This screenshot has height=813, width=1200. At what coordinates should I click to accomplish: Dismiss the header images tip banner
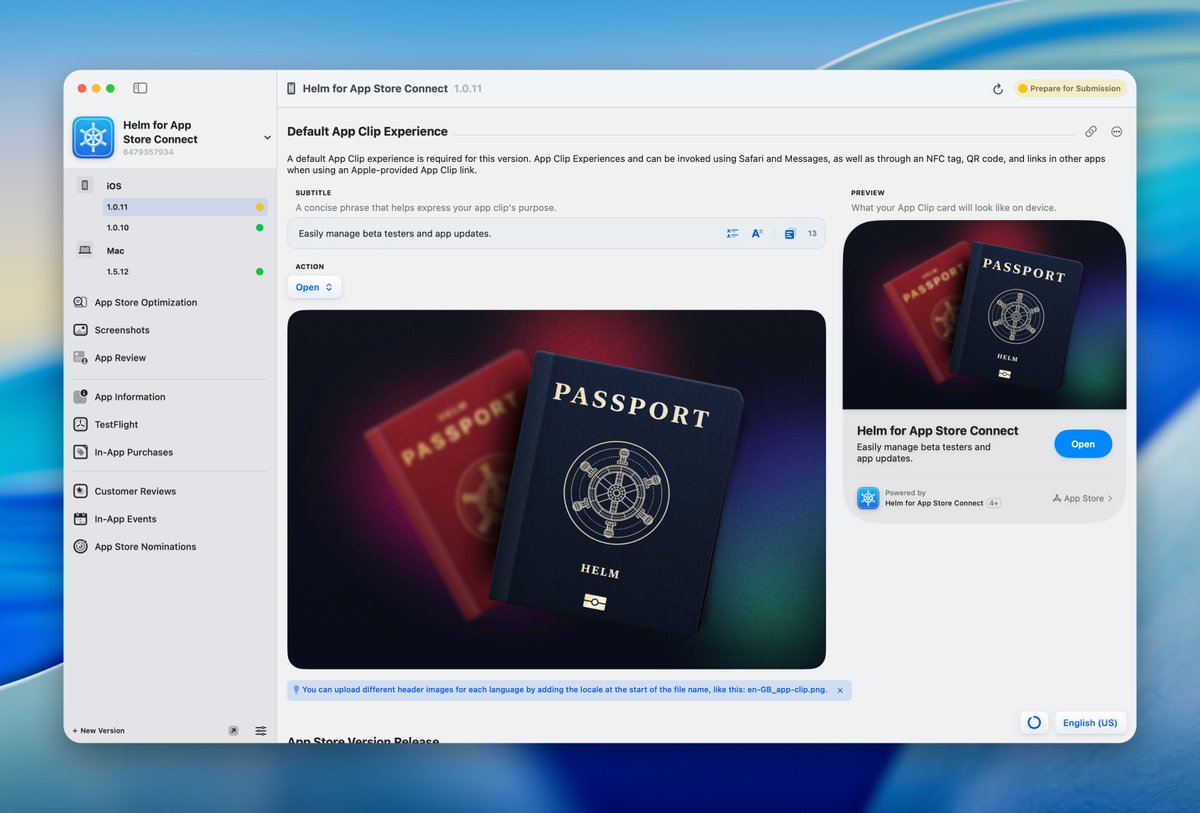point(840,690)
